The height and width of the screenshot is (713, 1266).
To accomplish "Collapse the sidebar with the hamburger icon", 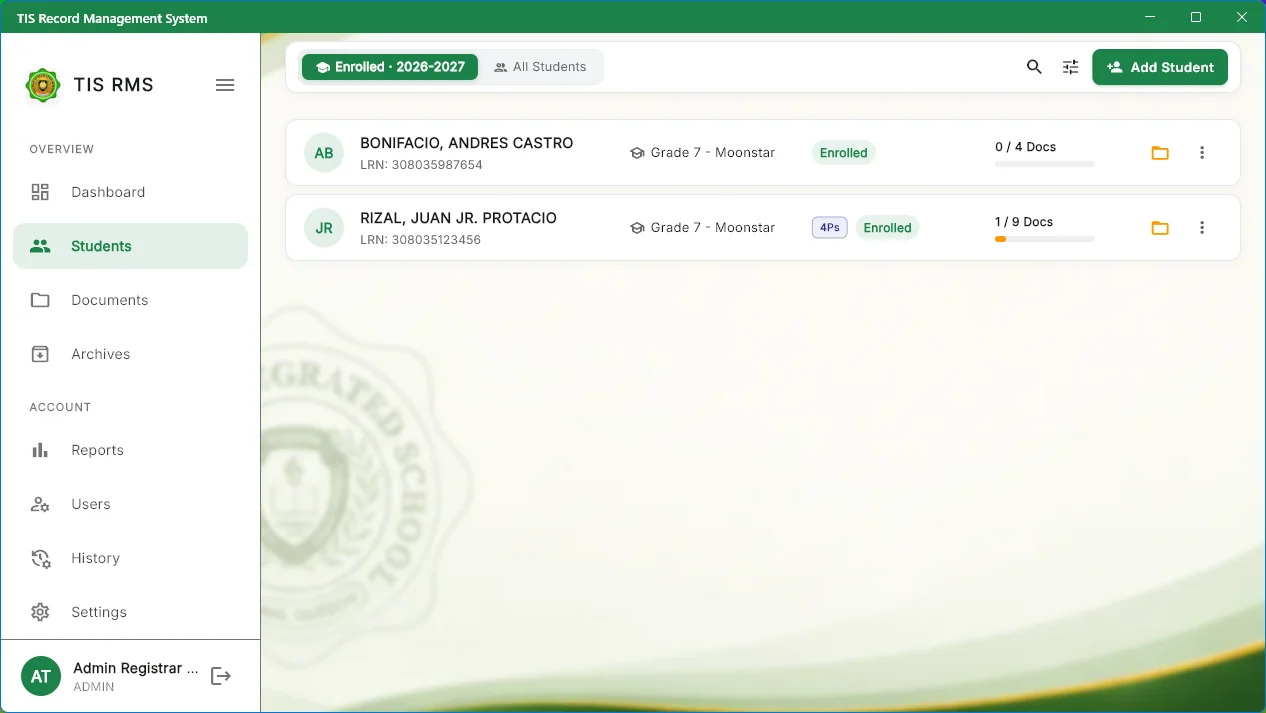I will click(225, 85).
